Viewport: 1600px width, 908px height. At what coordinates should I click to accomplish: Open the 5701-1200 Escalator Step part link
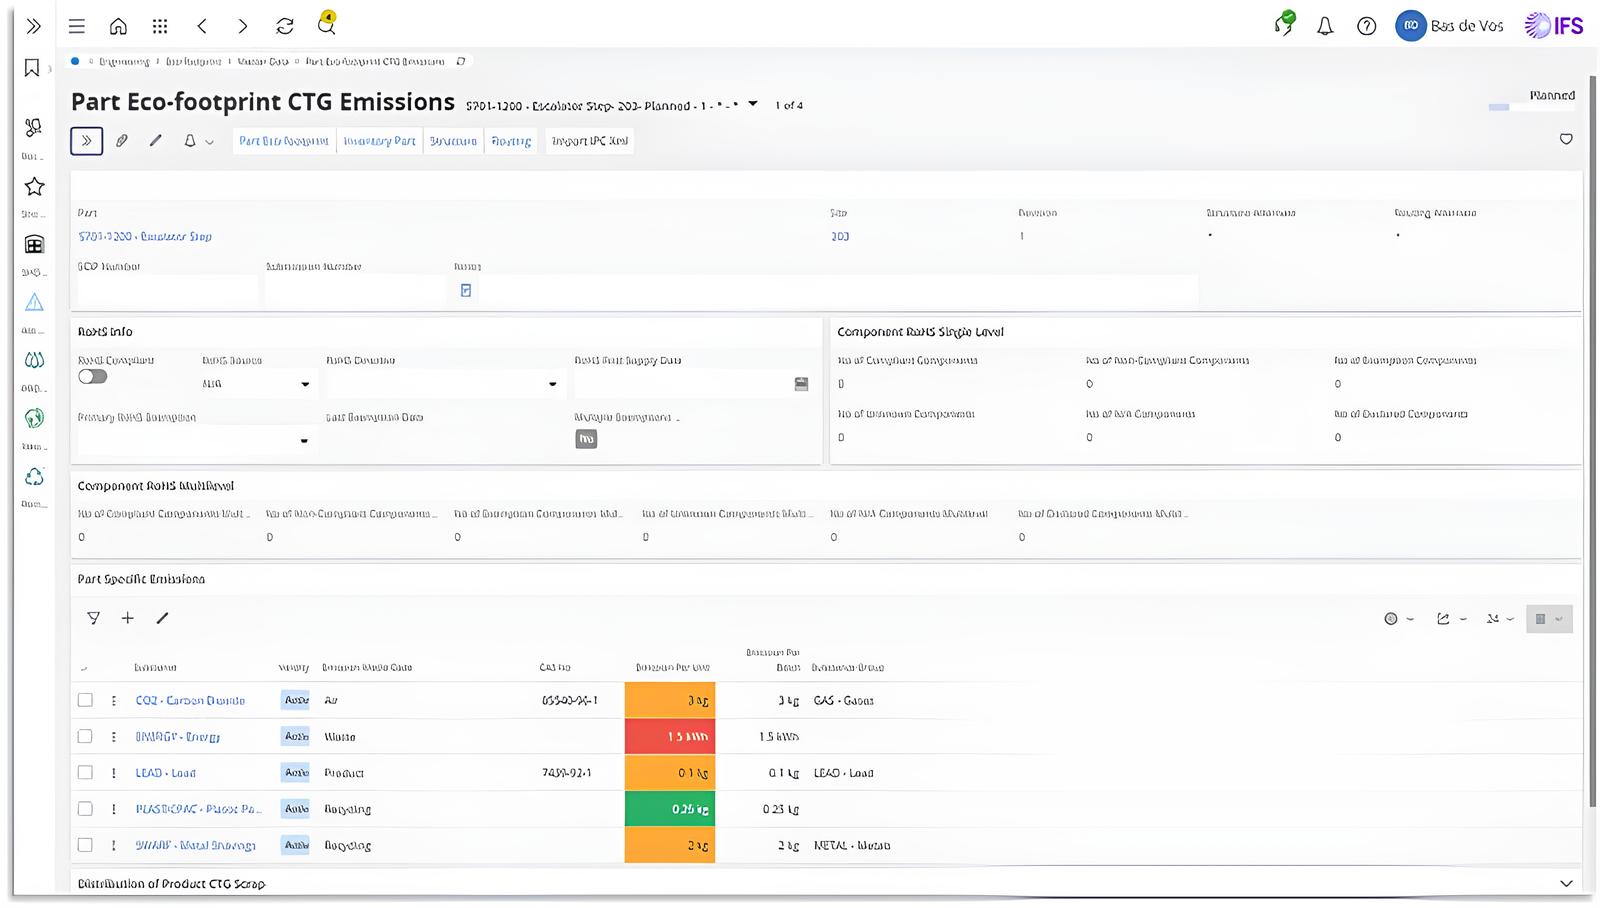[145, 237]
